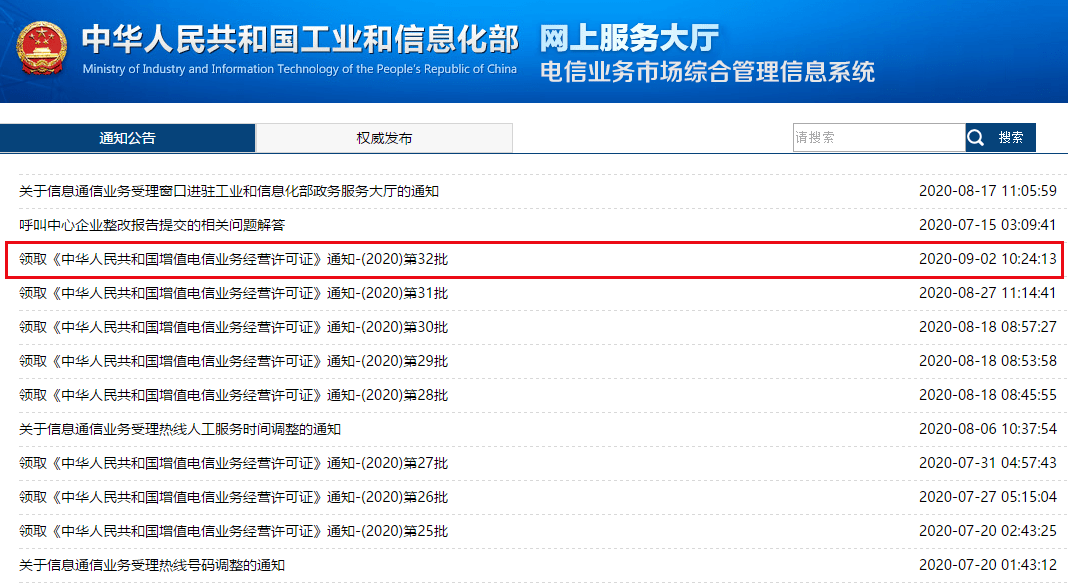Click the timestamp 2020-08-18 08:45:55

(x=988, y=395)
